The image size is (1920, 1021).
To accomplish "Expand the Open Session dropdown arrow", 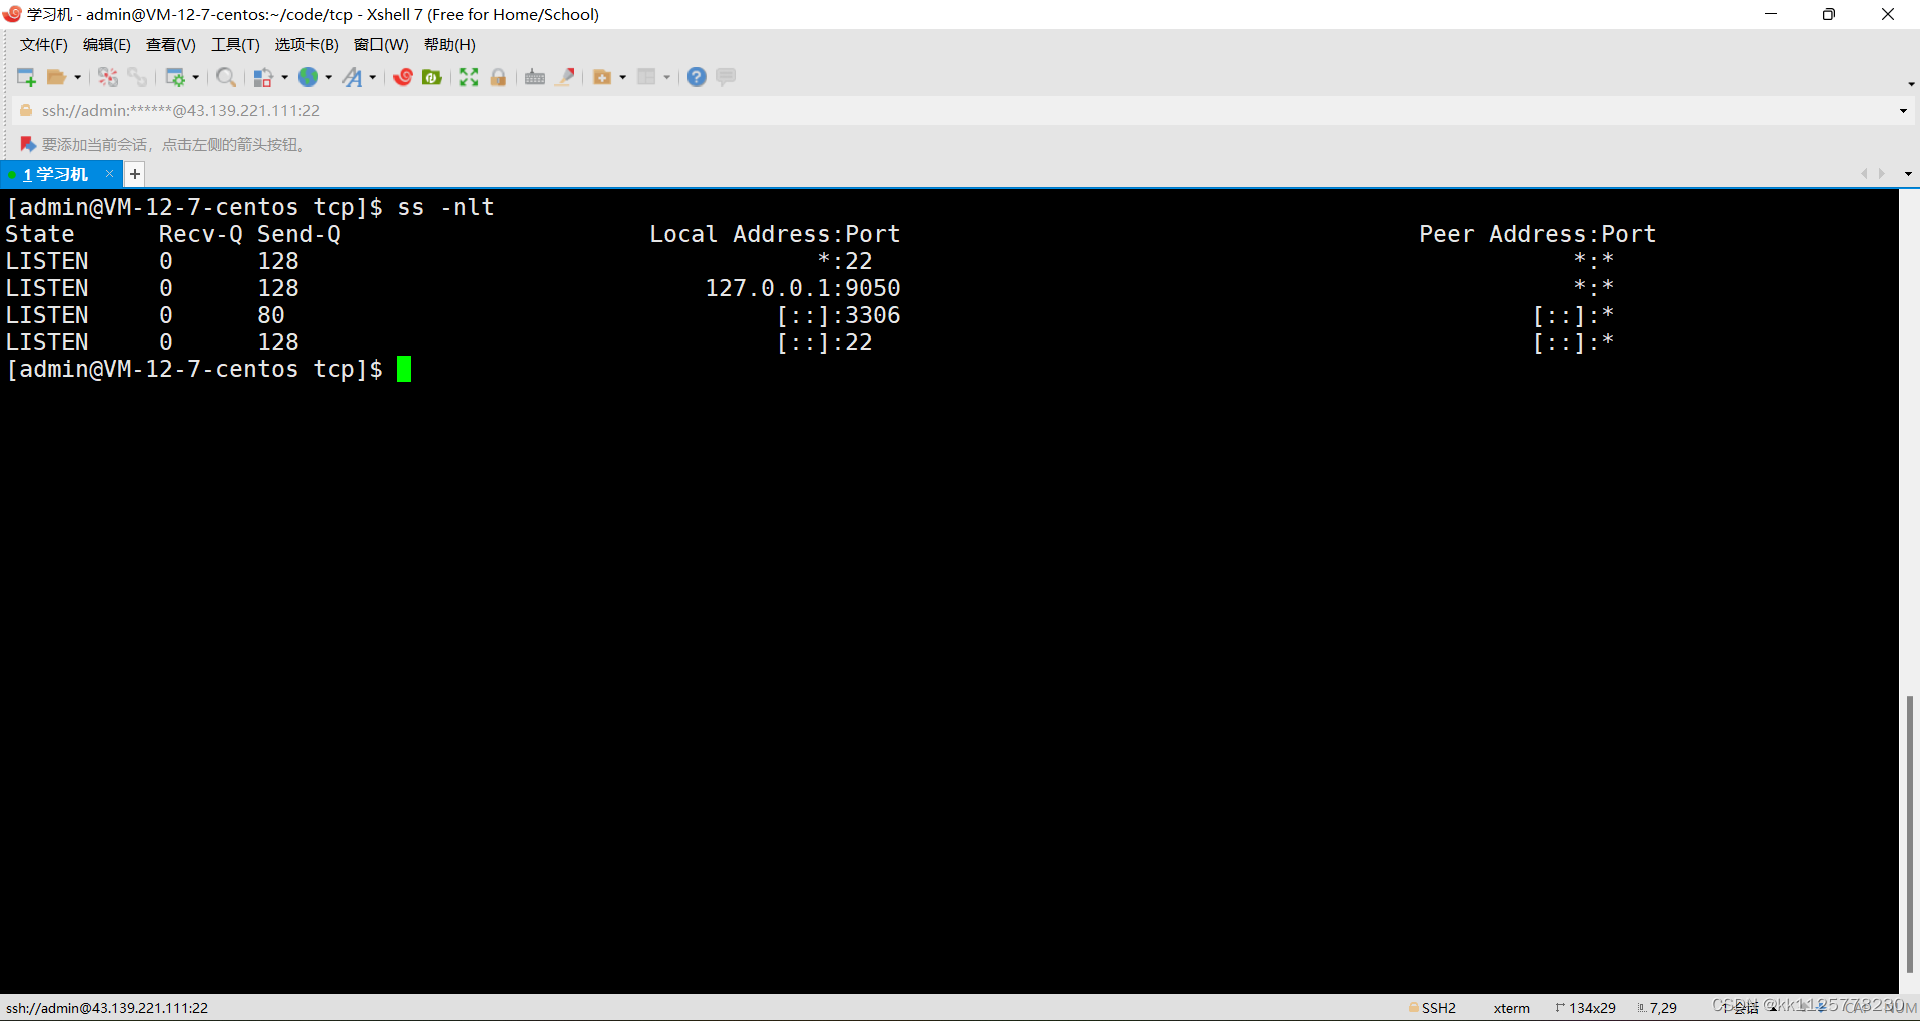I will pos(77,78).
